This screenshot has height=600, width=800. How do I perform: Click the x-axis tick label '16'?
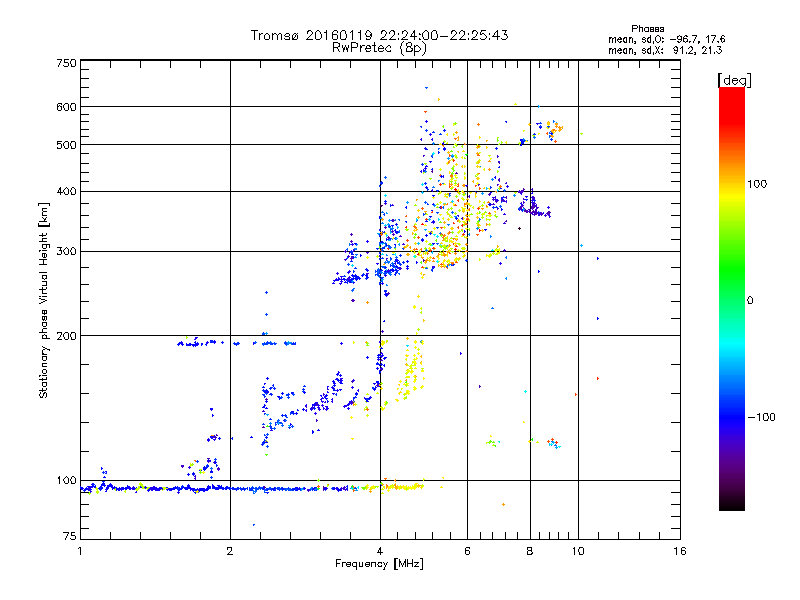680,551
